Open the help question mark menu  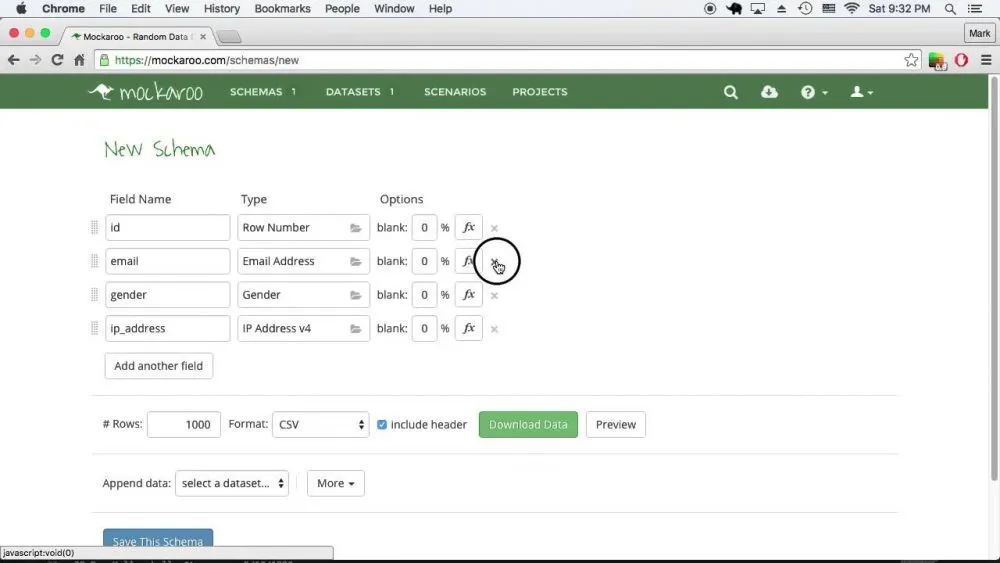[x=813, y=92]
